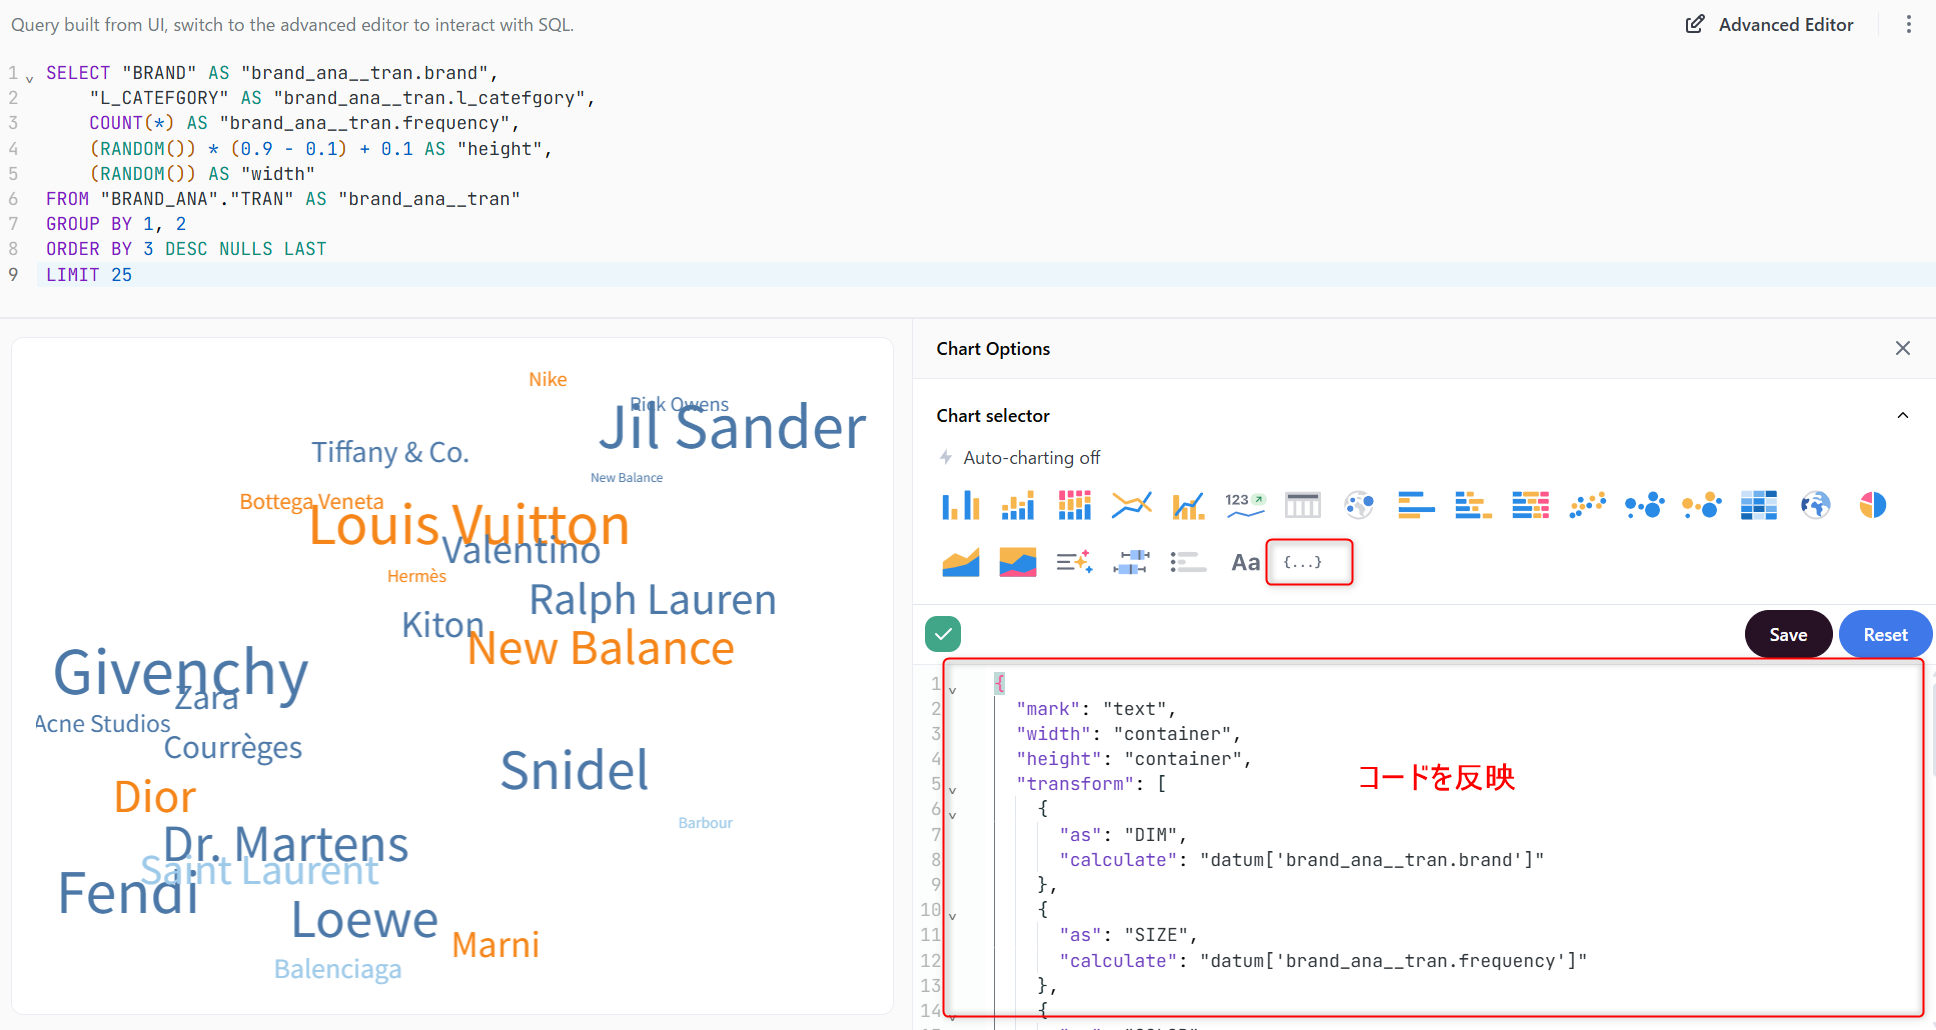Image resolution: width=1936 pixels, height=1030 pixels.
Task: Select the stacked bar chart type
Action: pyautogui.click(x=1018, y=506)
